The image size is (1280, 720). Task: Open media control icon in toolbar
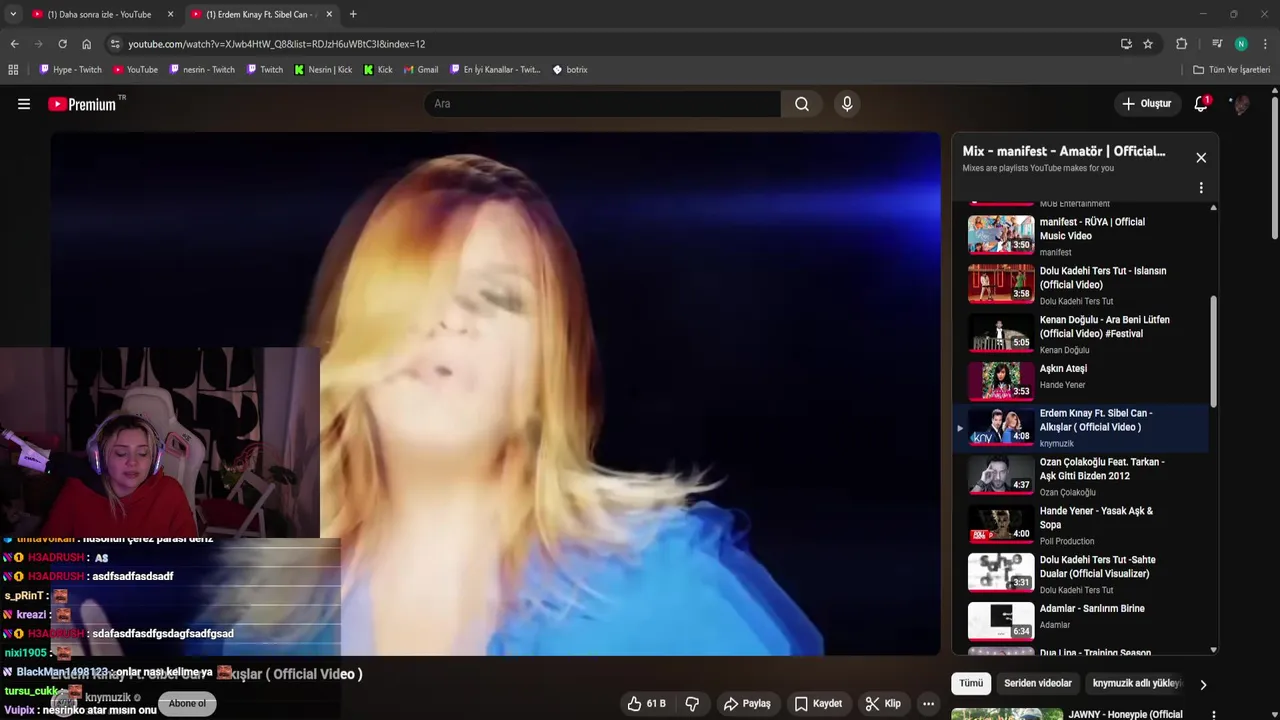[x=1217, y=44]
